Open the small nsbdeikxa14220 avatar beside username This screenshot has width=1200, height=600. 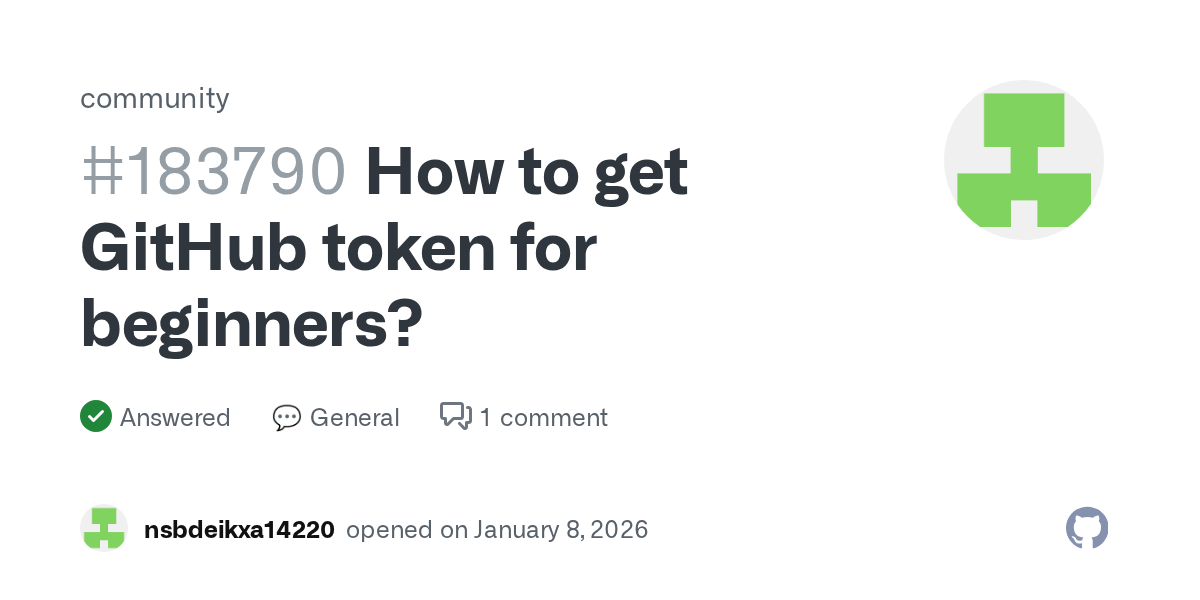[104, 529]
